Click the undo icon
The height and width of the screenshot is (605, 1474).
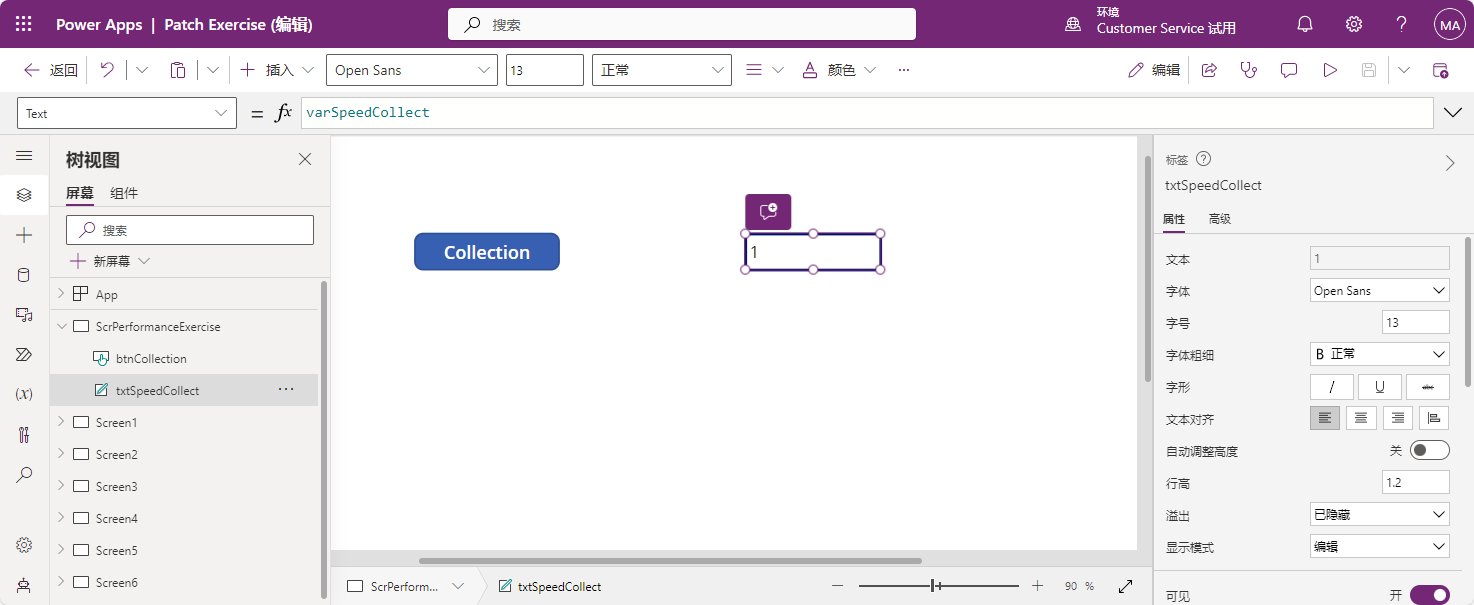point(107,70)
